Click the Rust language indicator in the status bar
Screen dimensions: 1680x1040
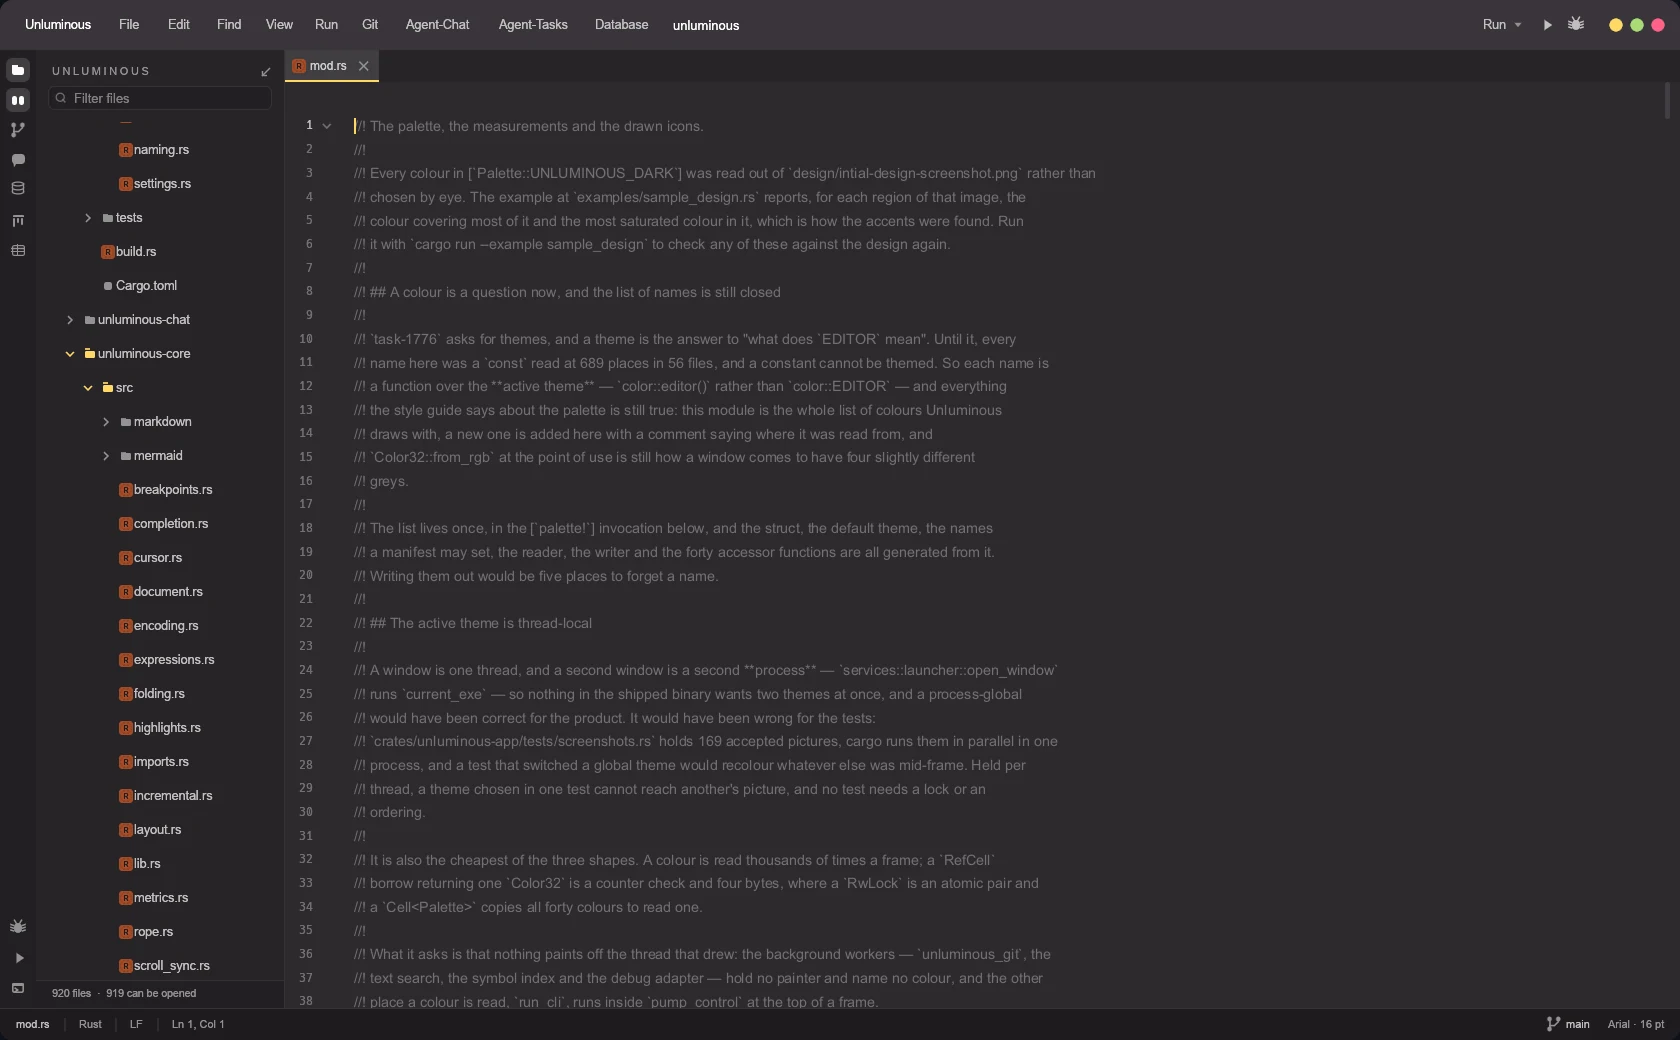tap(90, 1024)
